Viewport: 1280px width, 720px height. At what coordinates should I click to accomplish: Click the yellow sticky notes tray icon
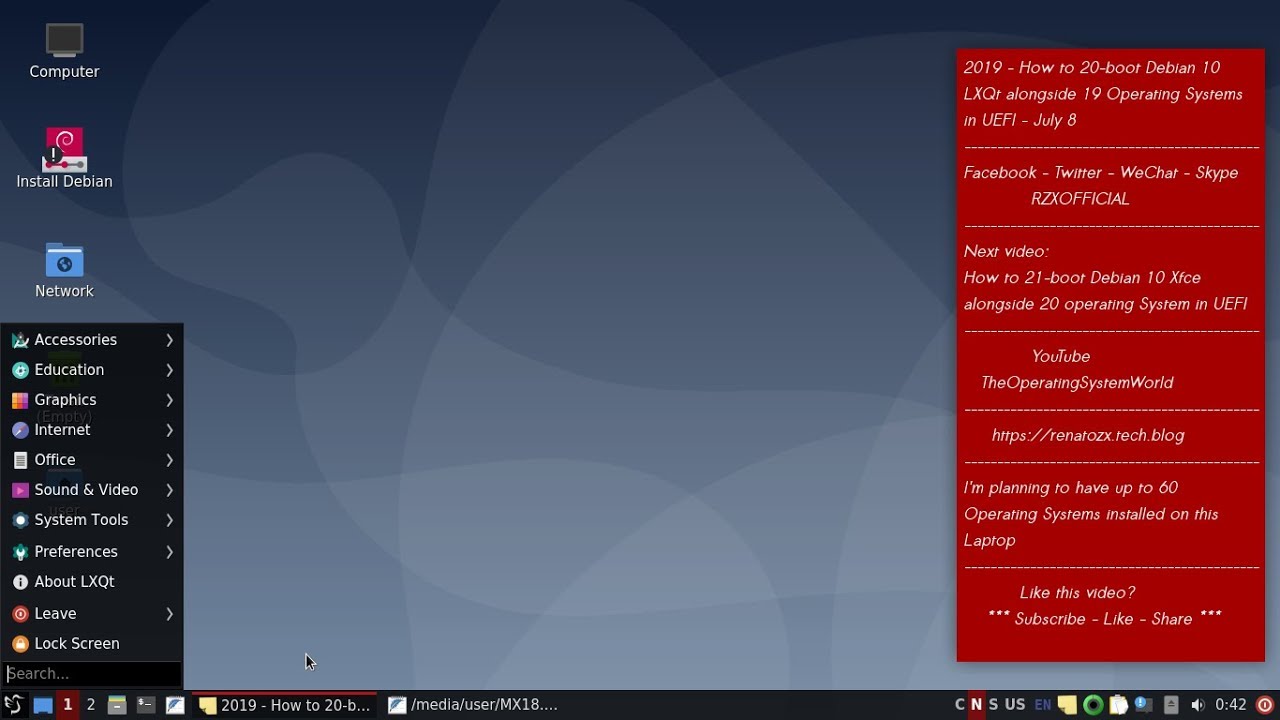(1067, 705)
